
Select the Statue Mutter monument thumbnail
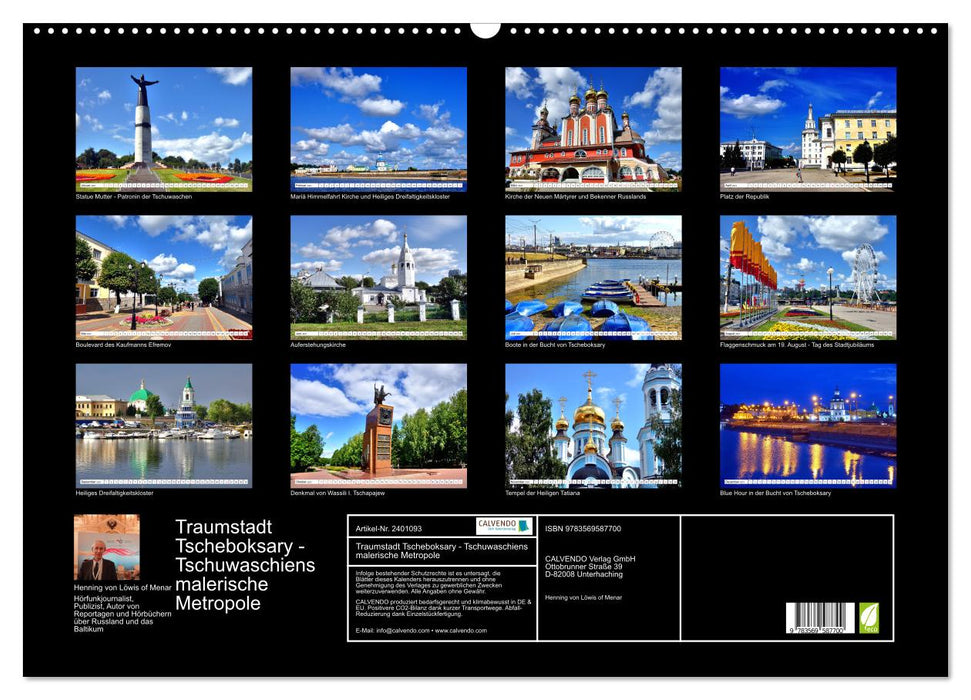point(163,129)
